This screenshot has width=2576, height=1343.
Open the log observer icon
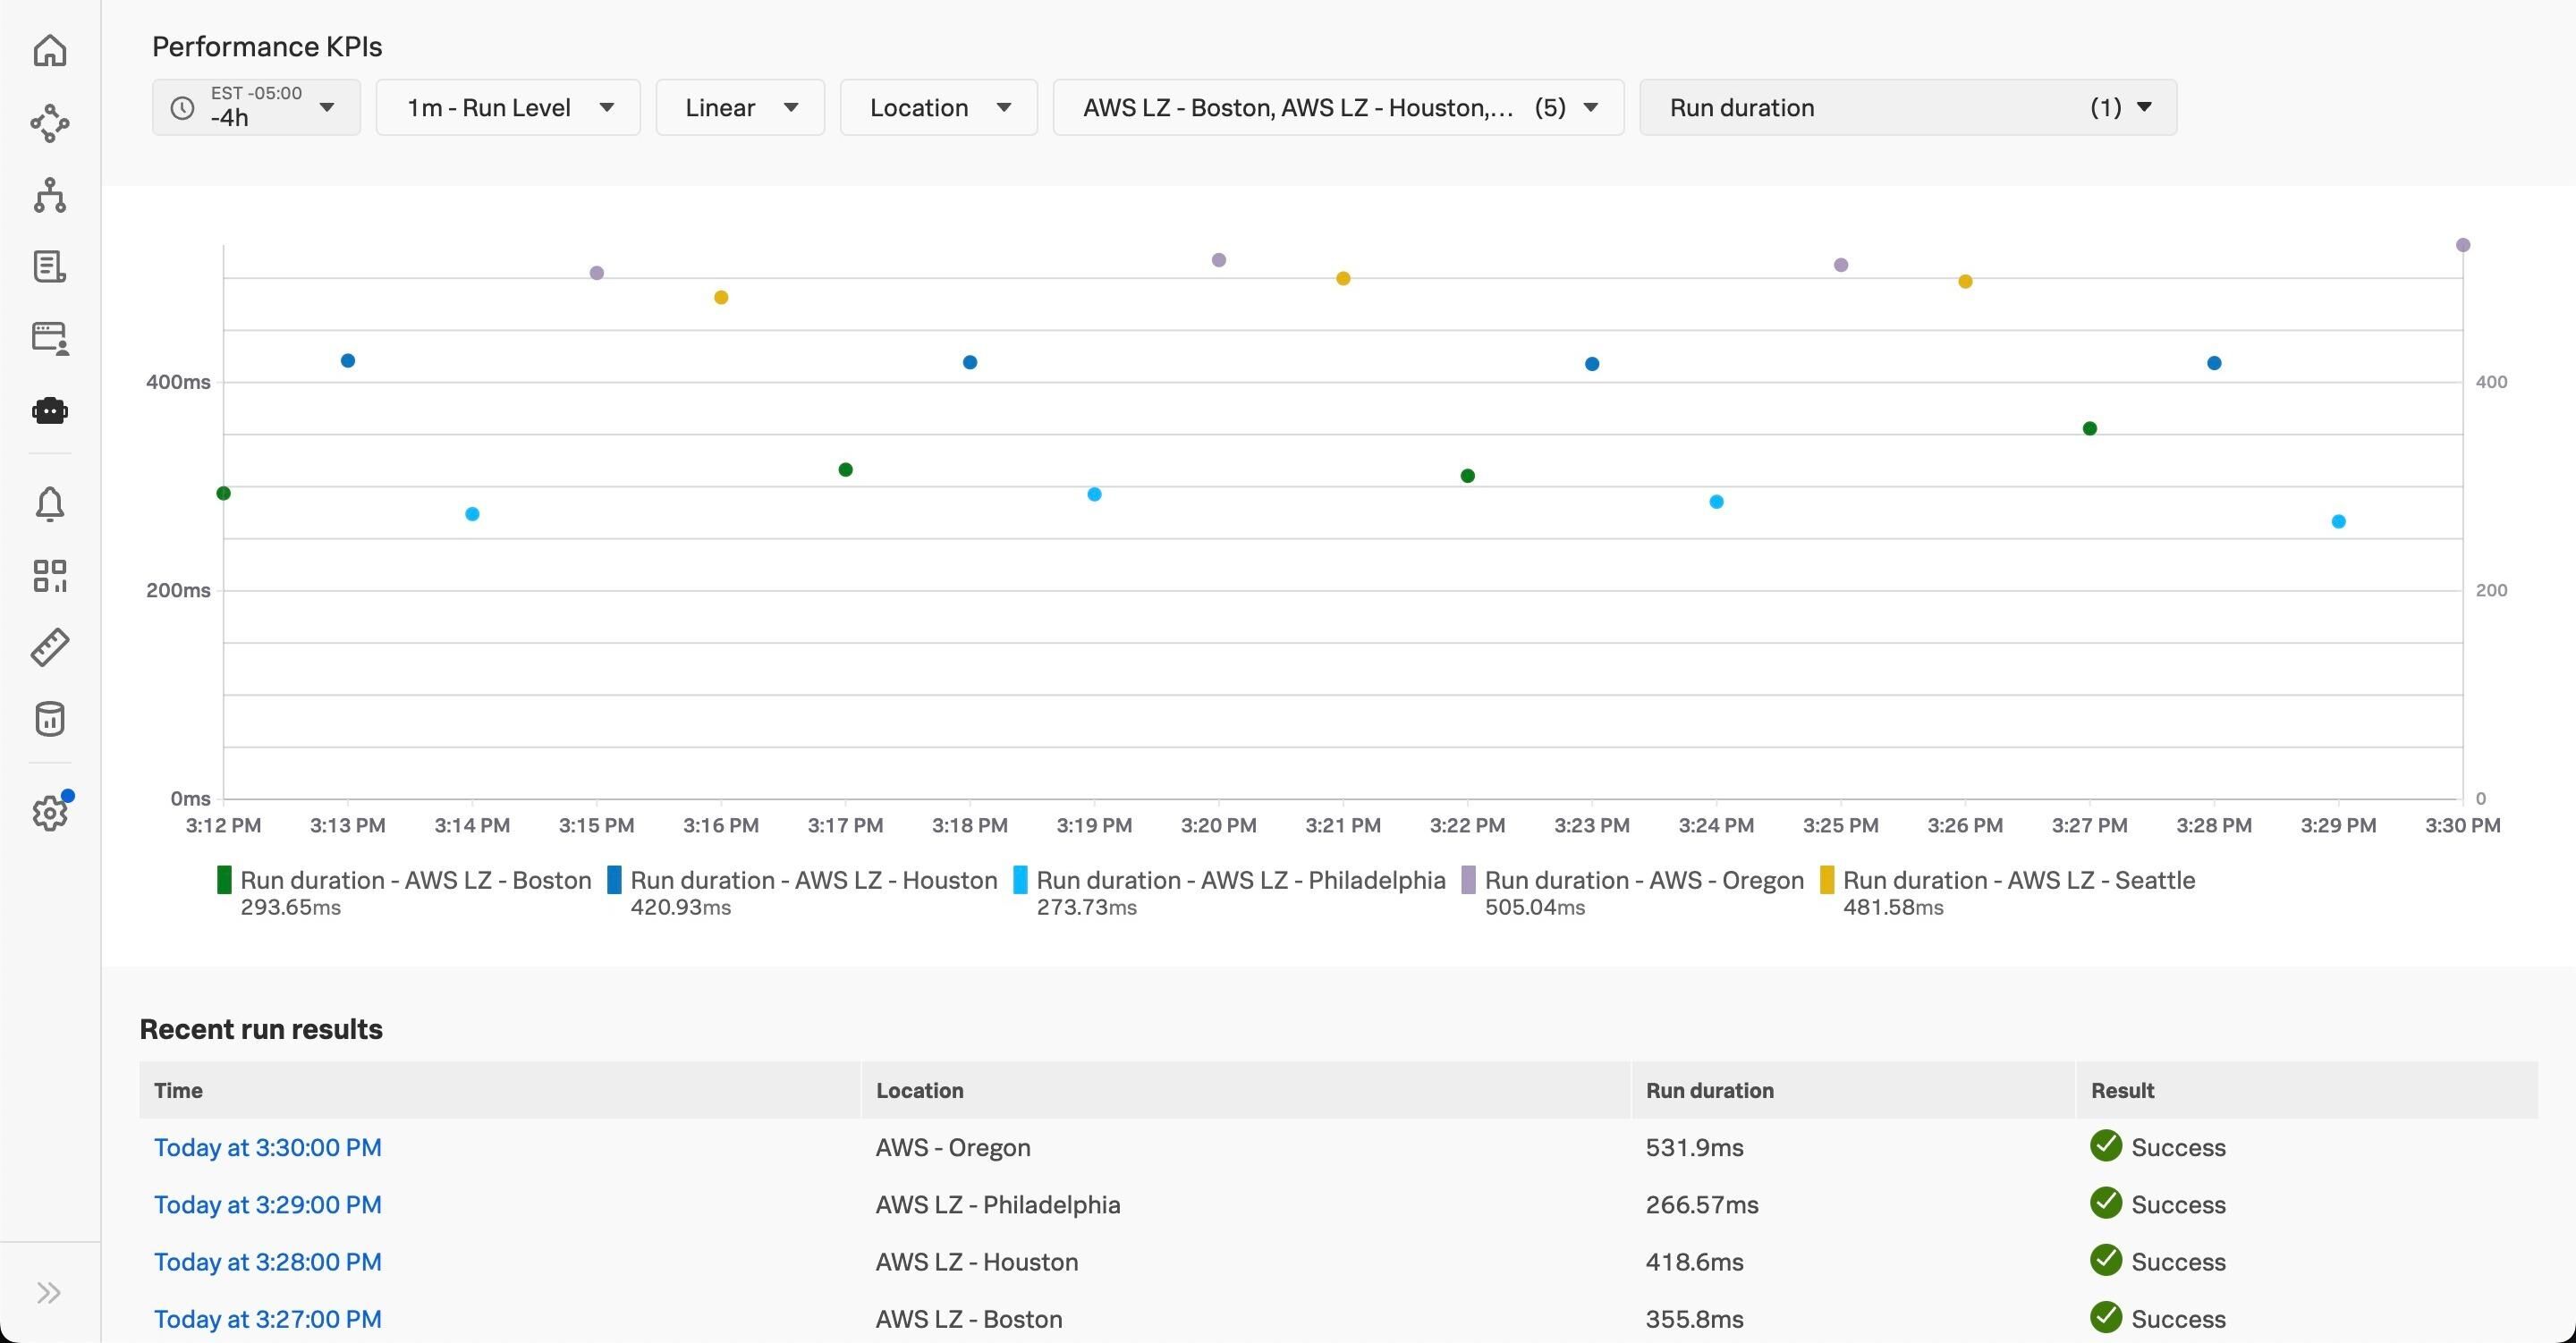point(49,266)
